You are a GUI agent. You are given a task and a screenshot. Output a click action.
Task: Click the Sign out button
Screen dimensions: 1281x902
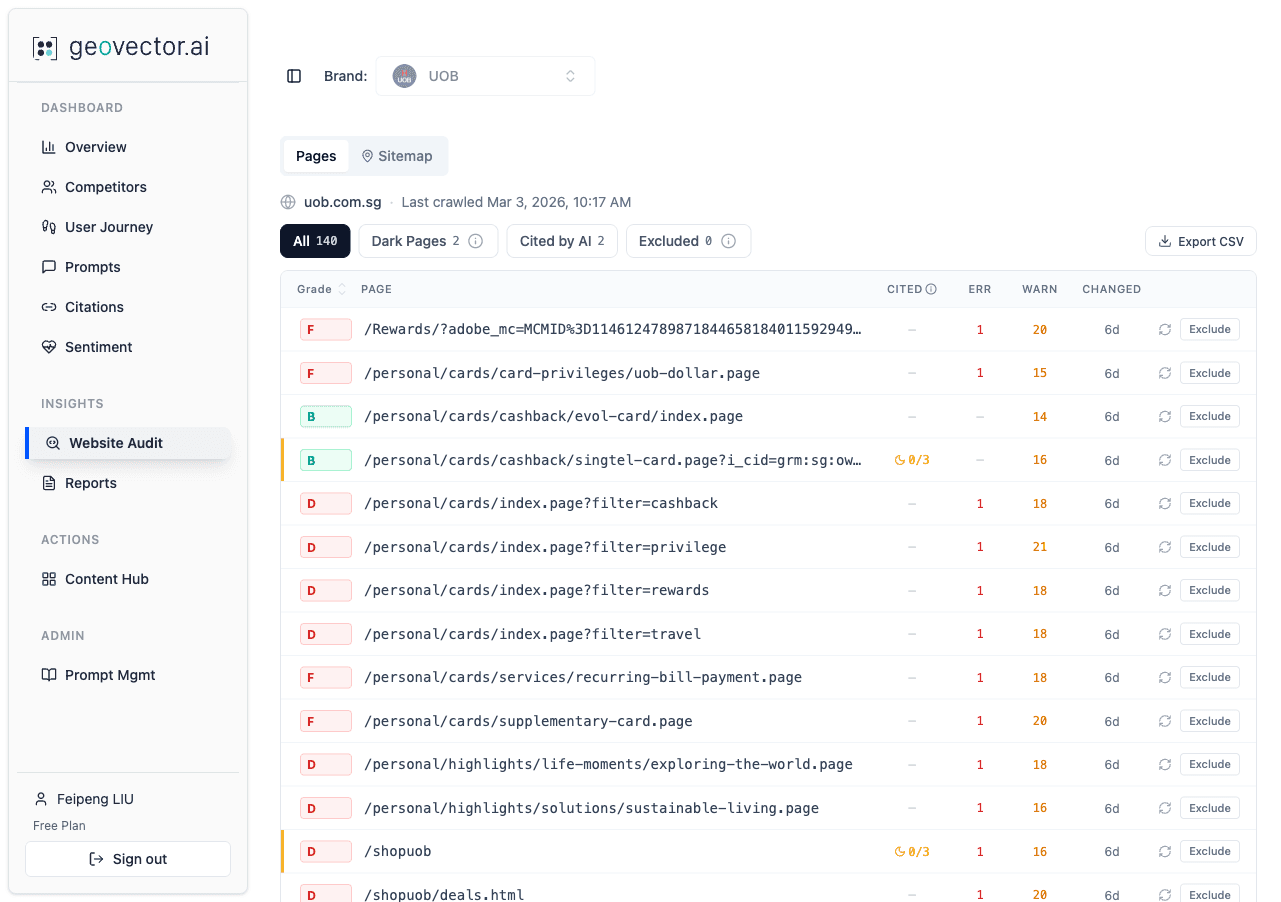pos(128,859)
